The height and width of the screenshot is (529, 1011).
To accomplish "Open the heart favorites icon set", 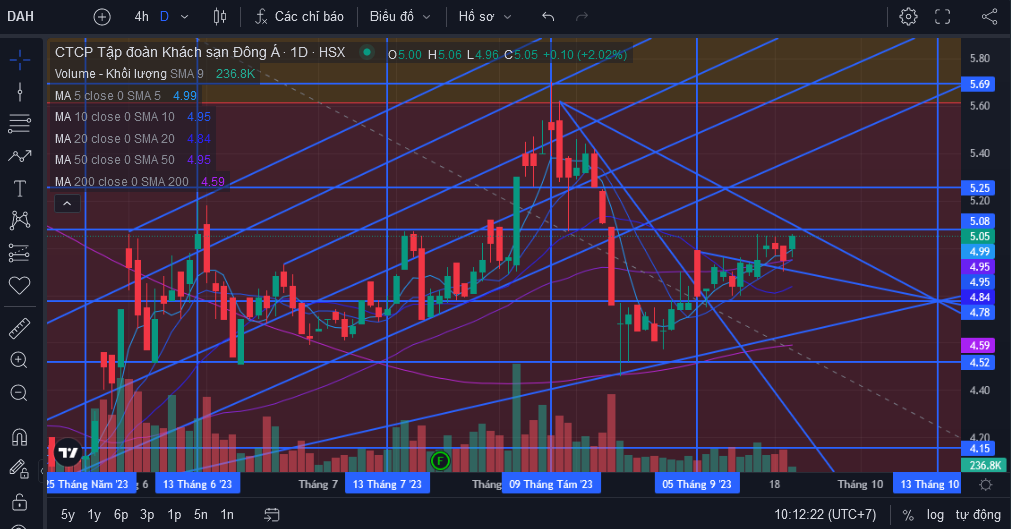I will point(19,285).
